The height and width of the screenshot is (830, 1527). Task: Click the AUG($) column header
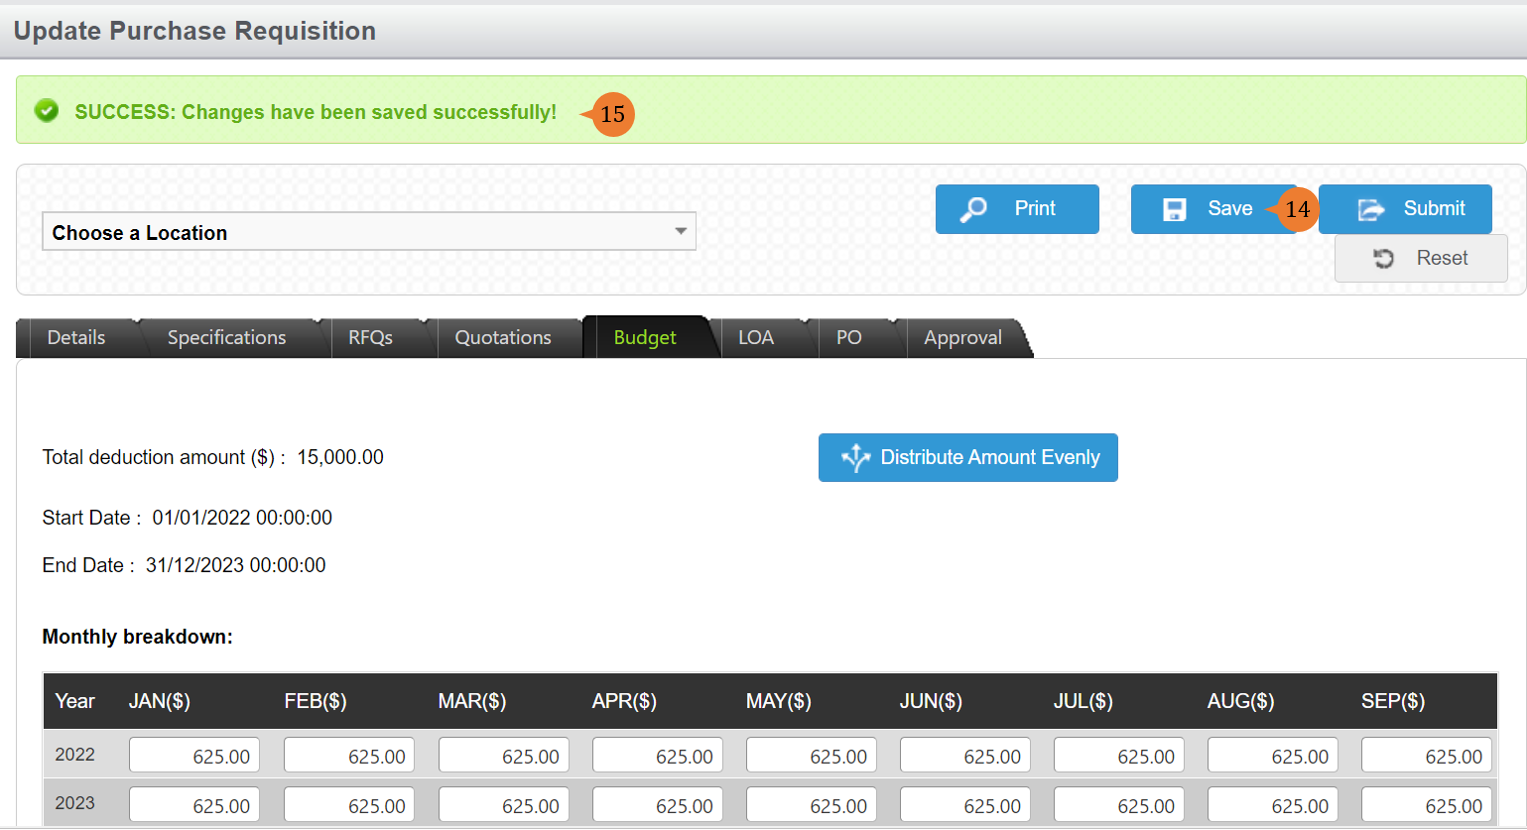click(1241, 701)
